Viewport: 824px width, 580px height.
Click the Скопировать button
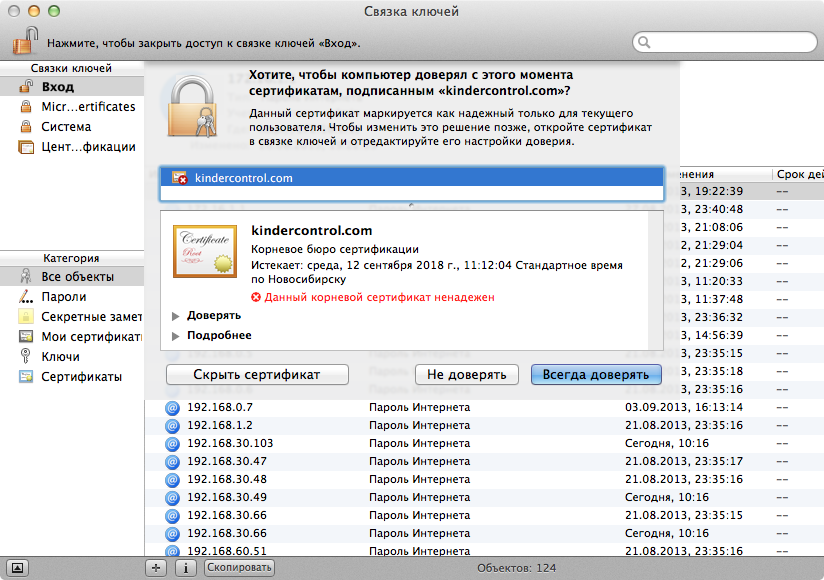(239, 567)
